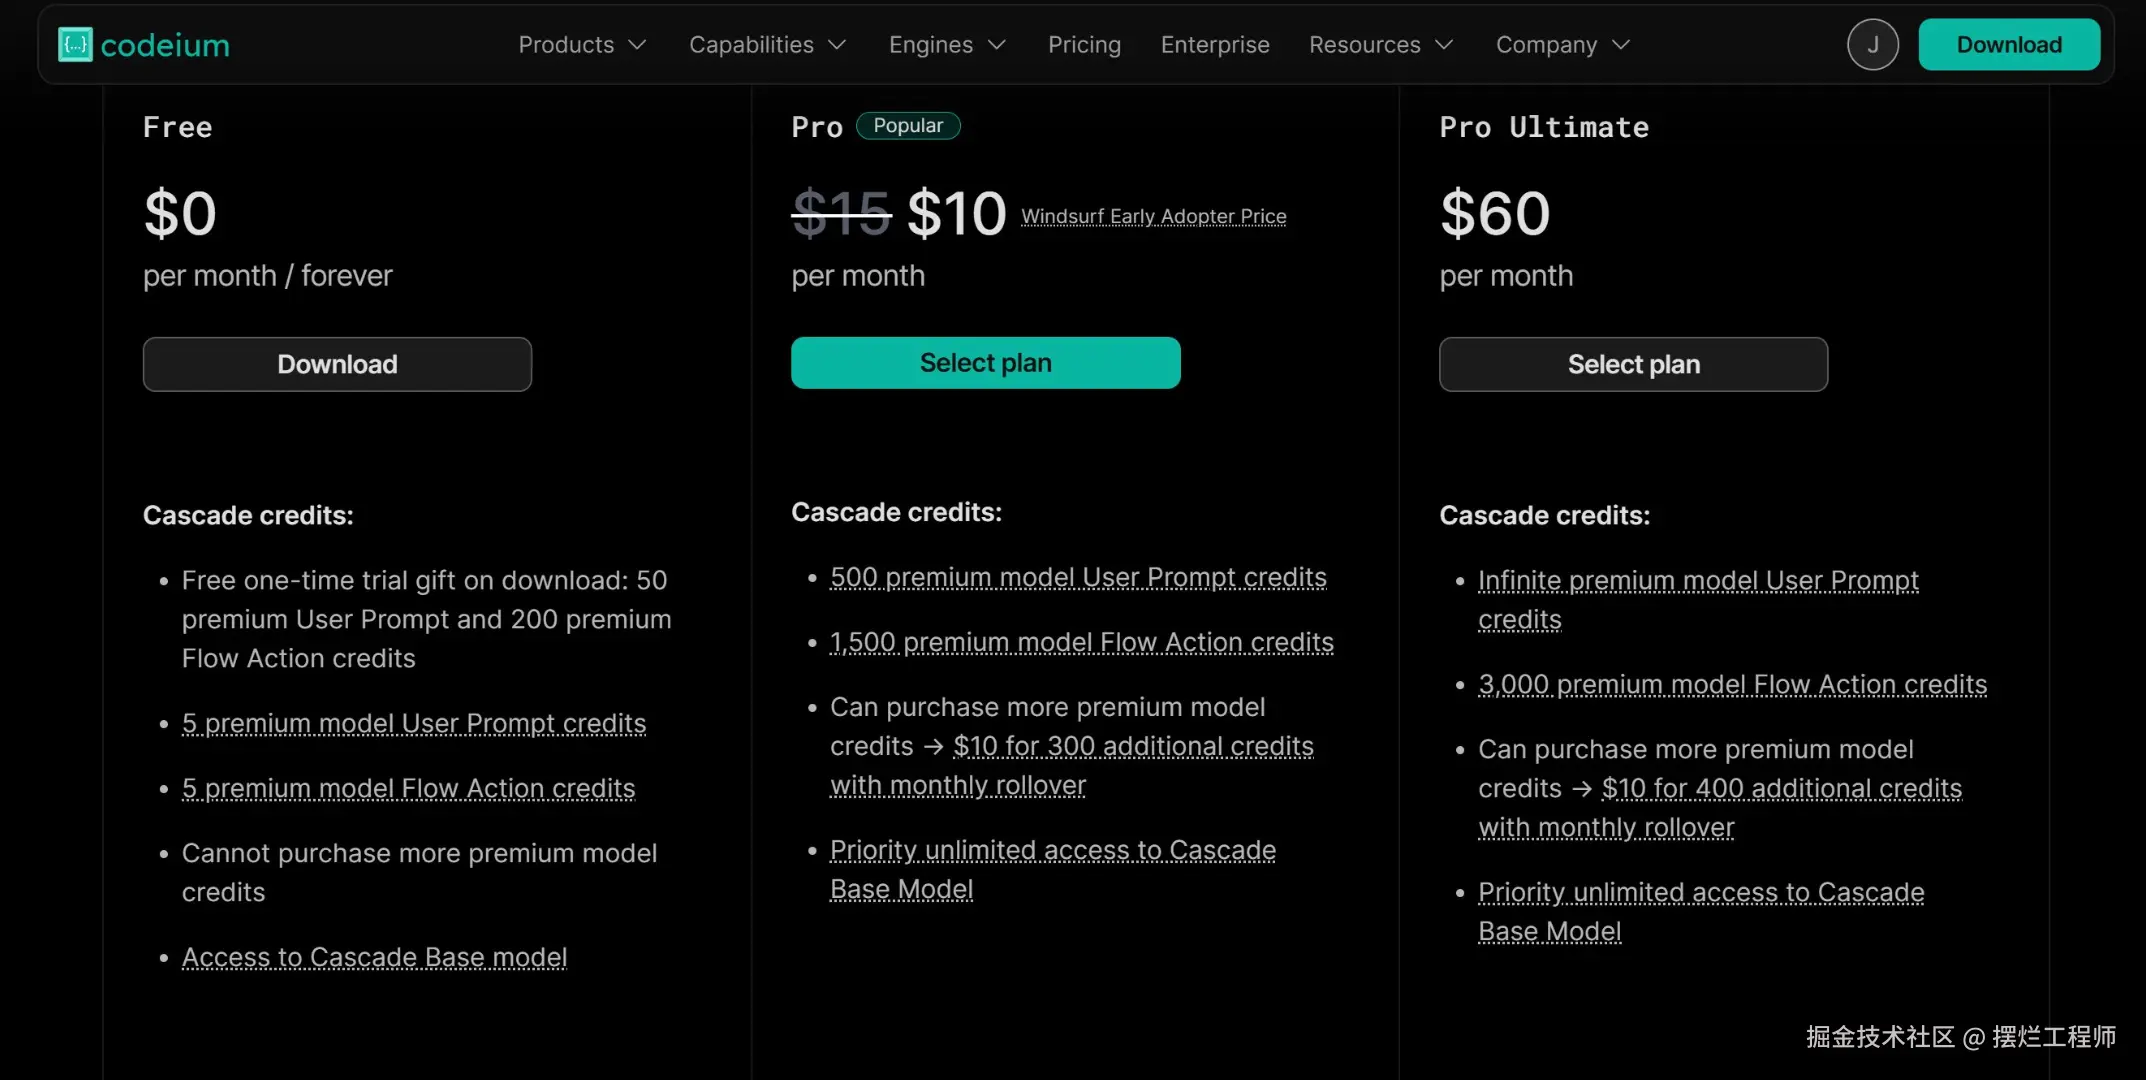Open the Engines dropdown
Screen dimensions: 2146x1080
pos(946,45)
